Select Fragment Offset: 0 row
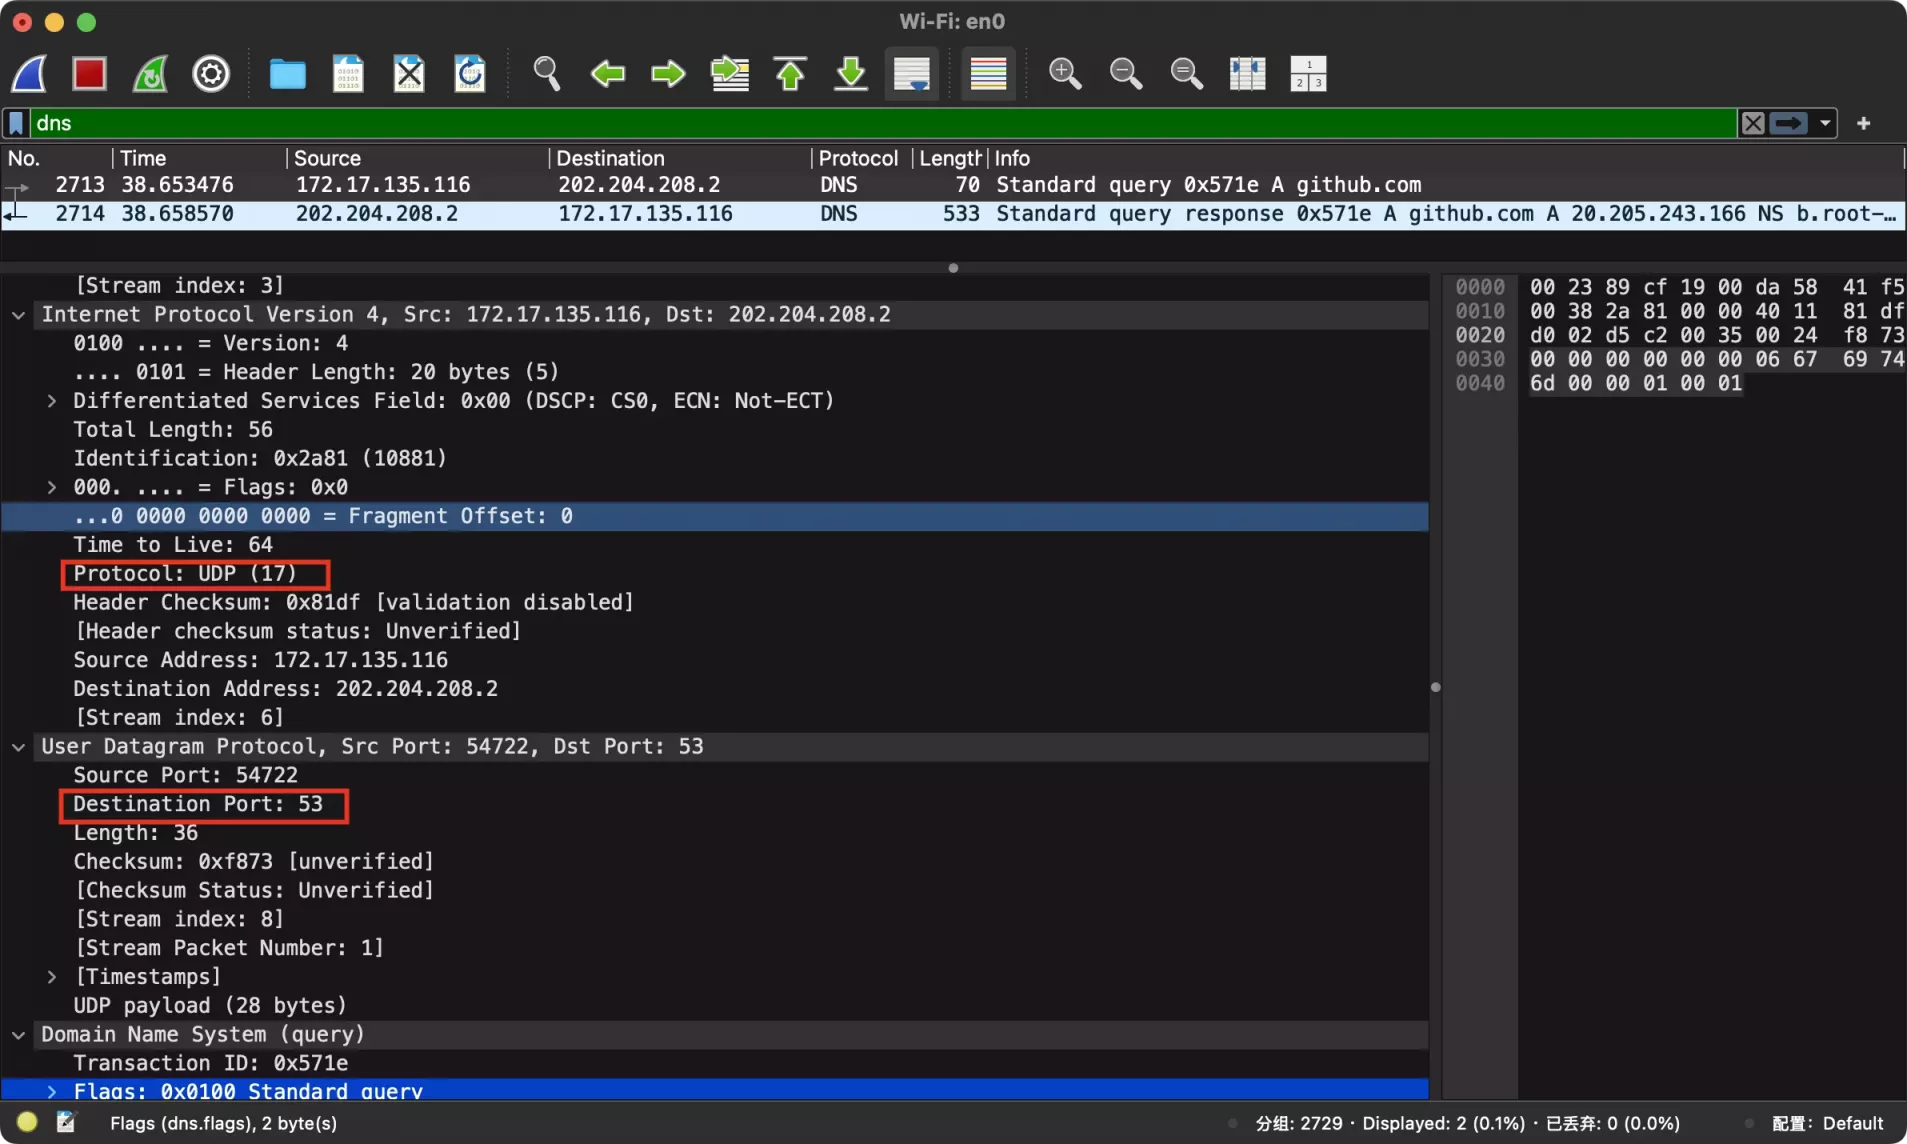 pos(714,516)
